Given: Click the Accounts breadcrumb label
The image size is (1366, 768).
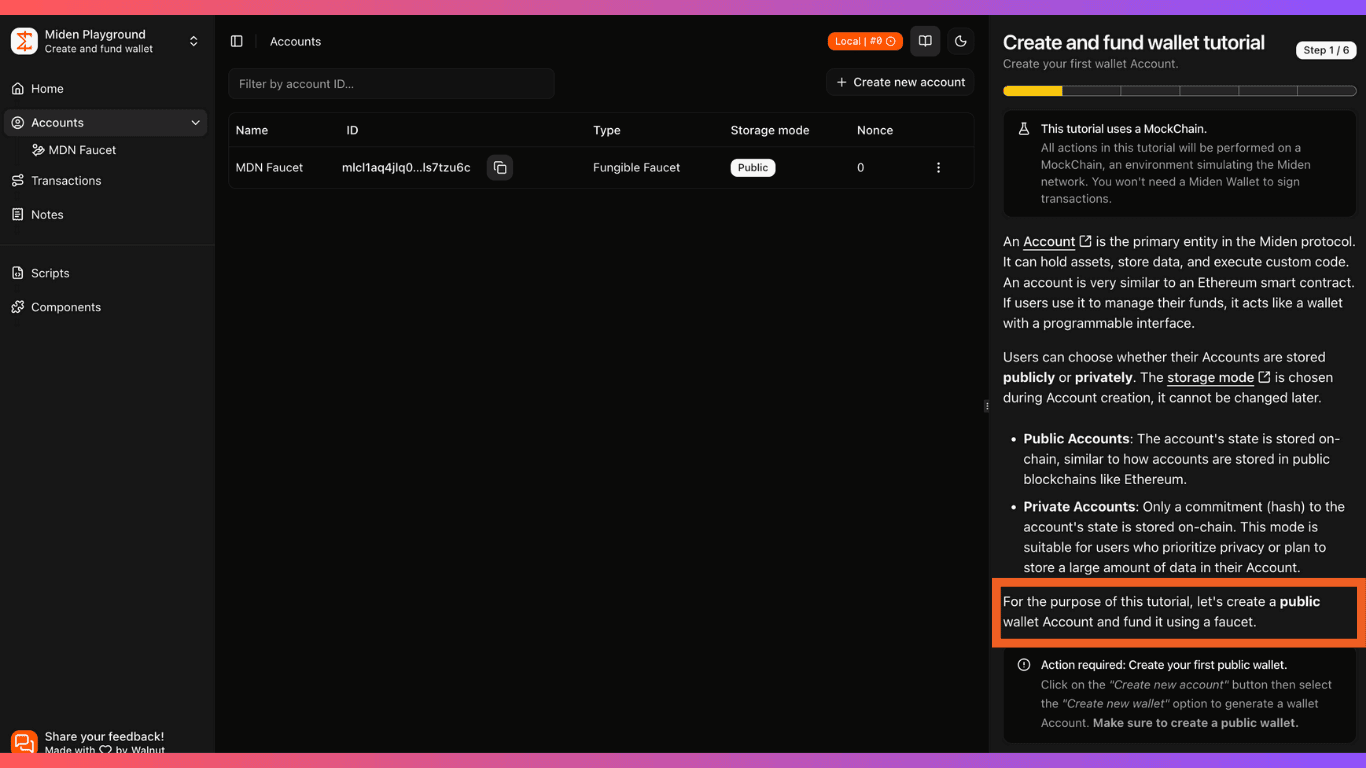Looking at the screenshot, I should pos(295,42).
